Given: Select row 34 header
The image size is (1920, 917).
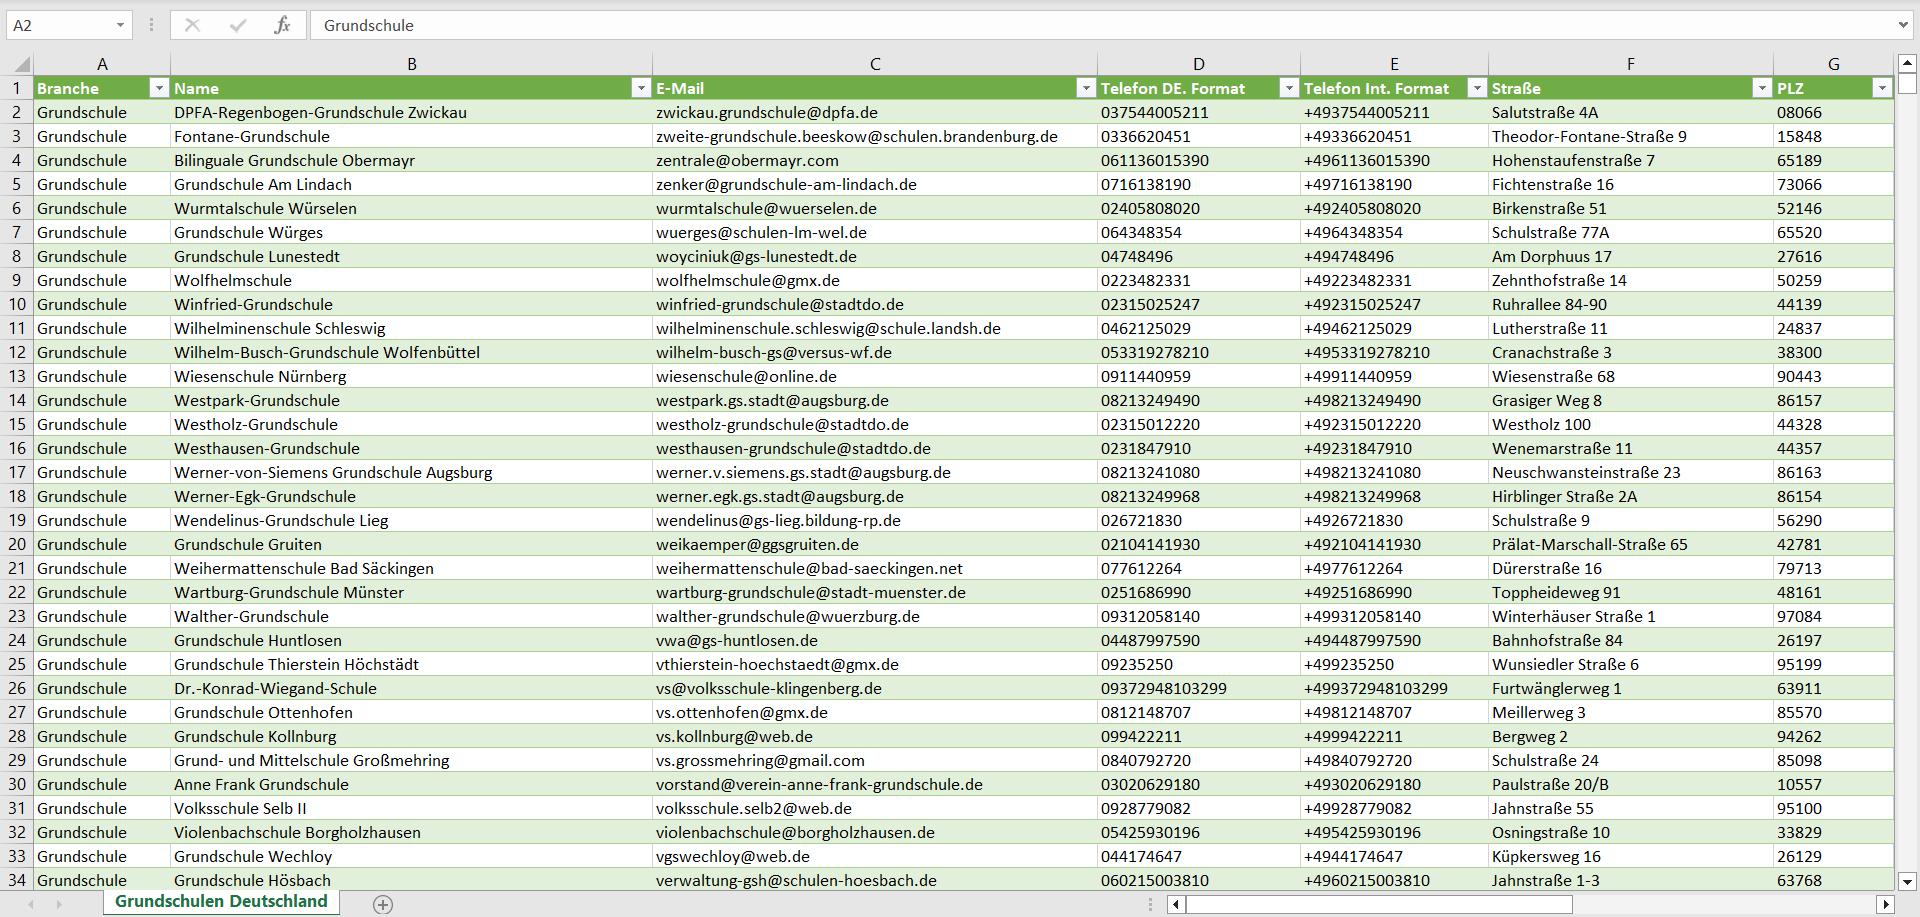Looking at the screenshot, I should point(17,880).
